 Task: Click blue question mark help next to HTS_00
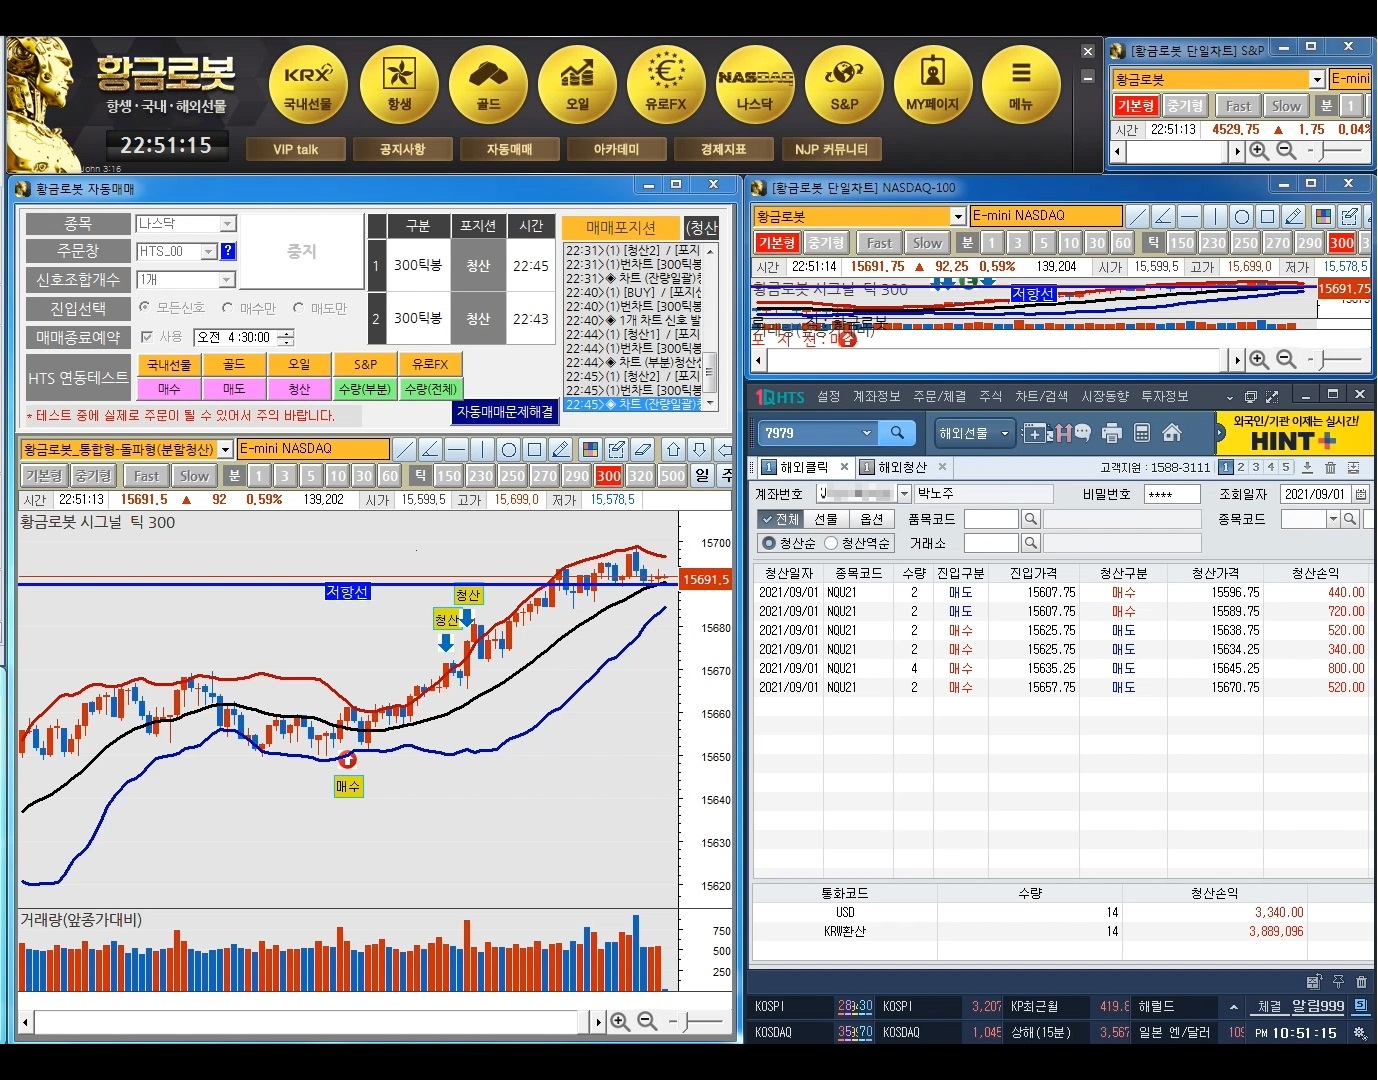[228, 251]
